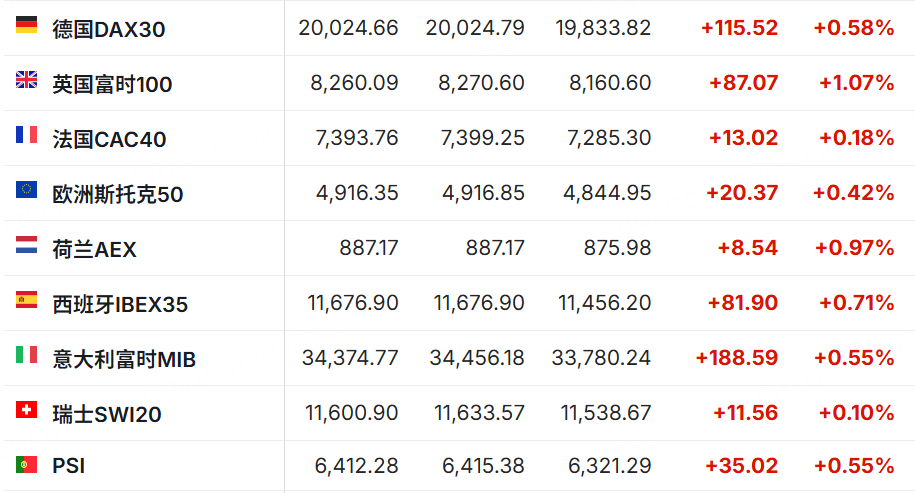Click the Italian flag icon
Screen dimensions: 915x493
26,355
